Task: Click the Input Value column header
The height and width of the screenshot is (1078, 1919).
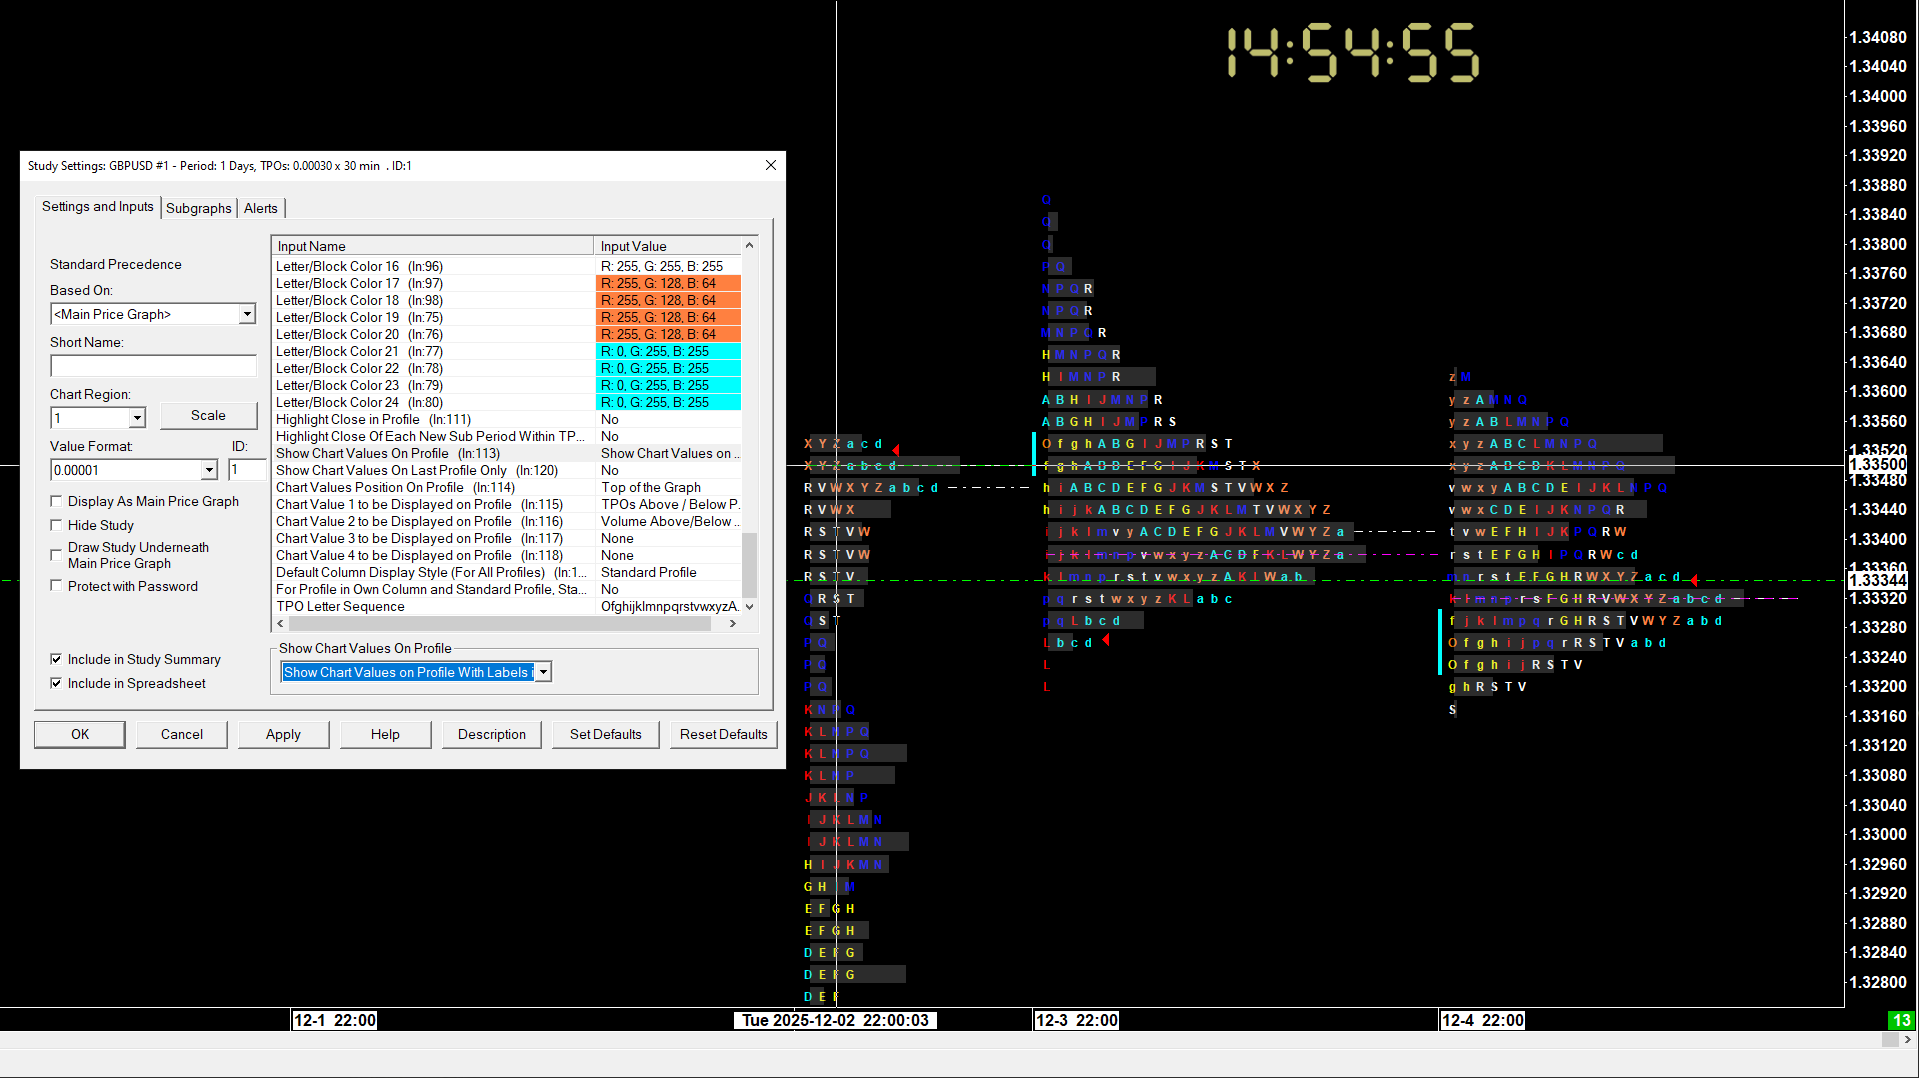Action: point(668,246)
